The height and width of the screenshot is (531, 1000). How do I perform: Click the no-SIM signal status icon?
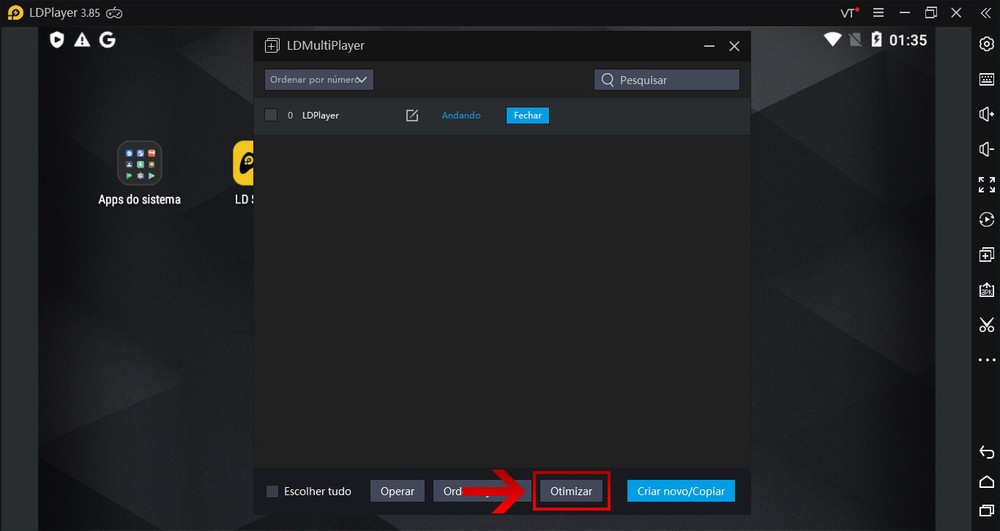pos(855,40)
